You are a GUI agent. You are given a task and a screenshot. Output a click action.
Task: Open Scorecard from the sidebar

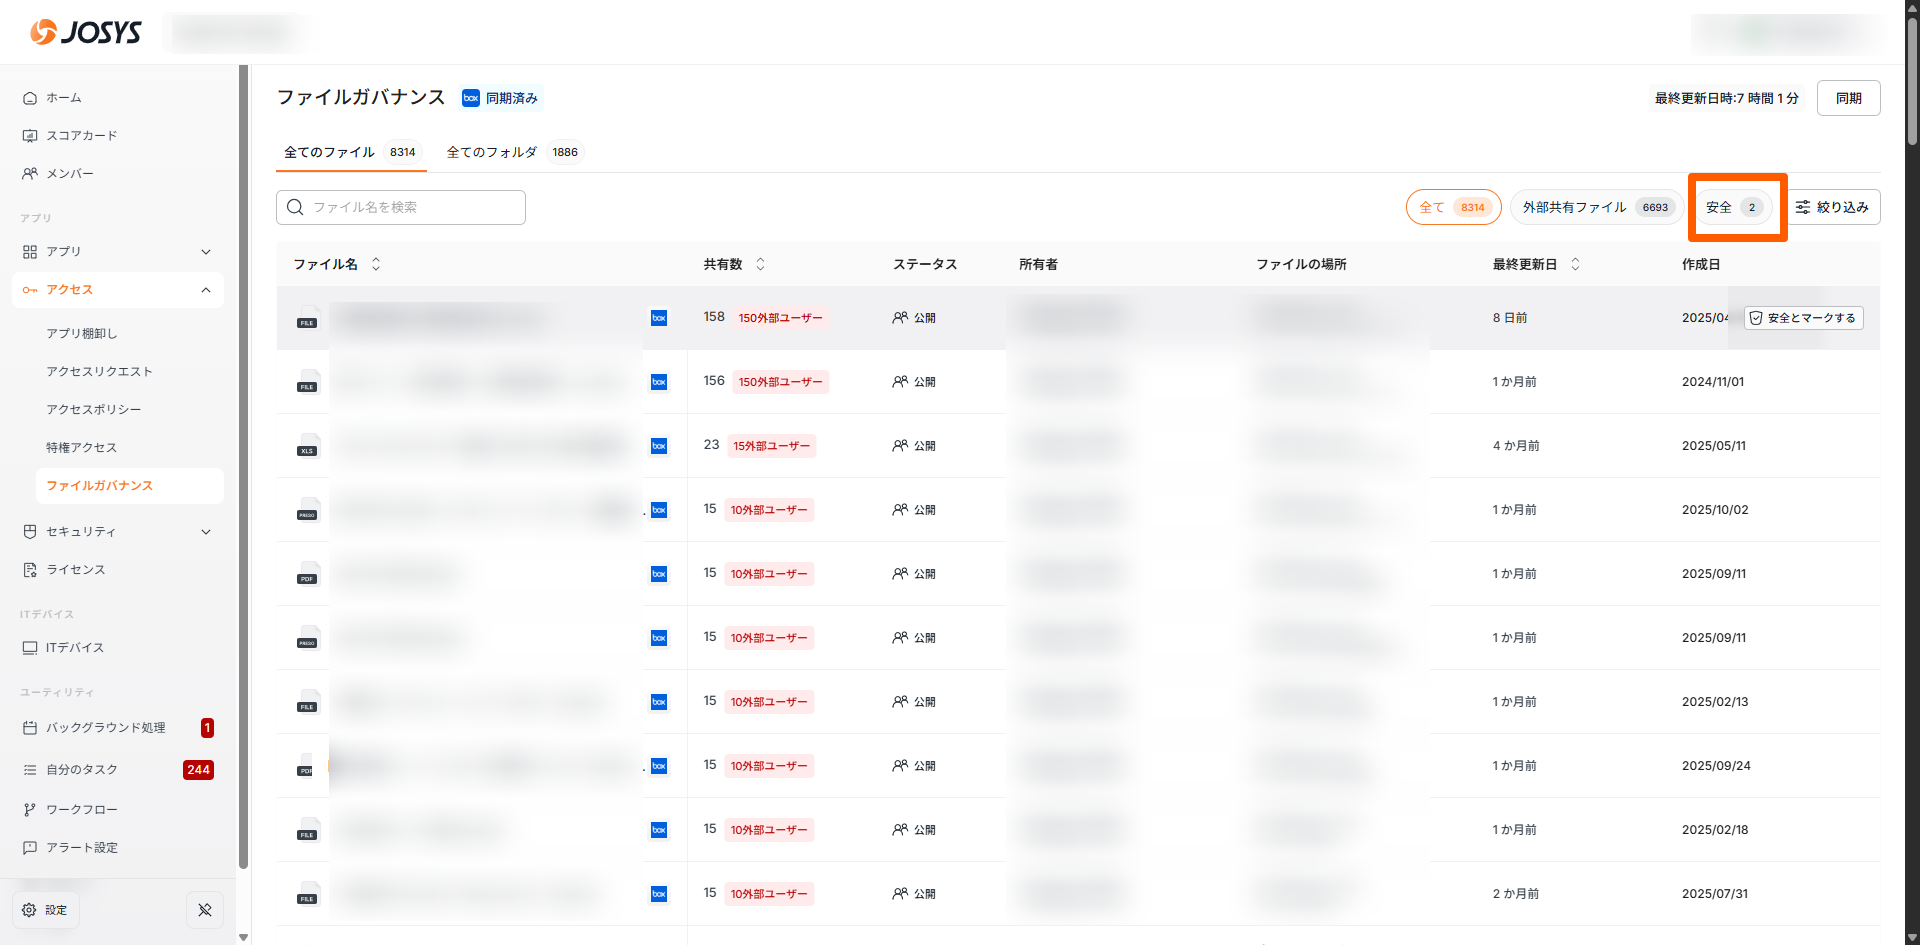81,136
